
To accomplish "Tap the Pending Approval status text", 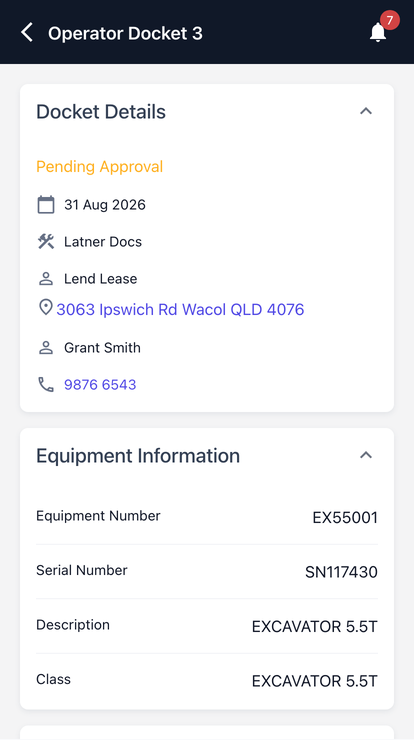I will click(x=100, y=167).
